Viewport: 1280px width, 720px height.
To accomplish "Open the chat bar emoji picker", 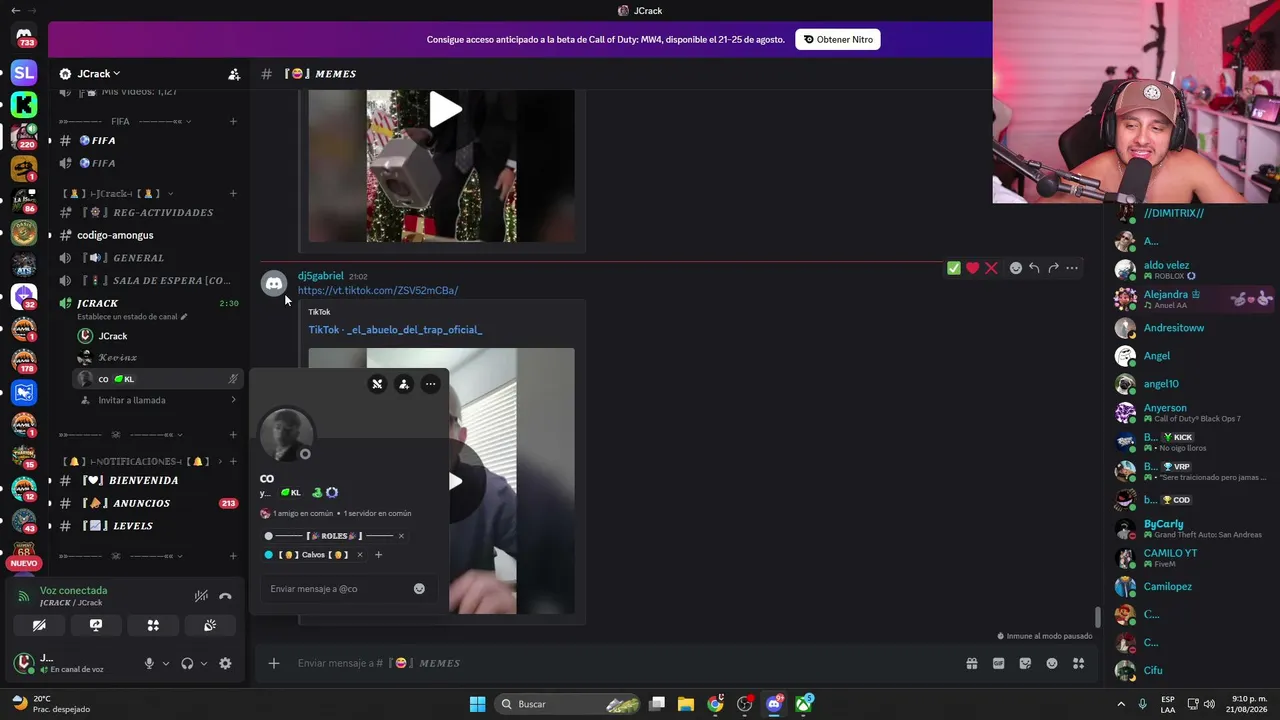I will (x=1052, y=663).
